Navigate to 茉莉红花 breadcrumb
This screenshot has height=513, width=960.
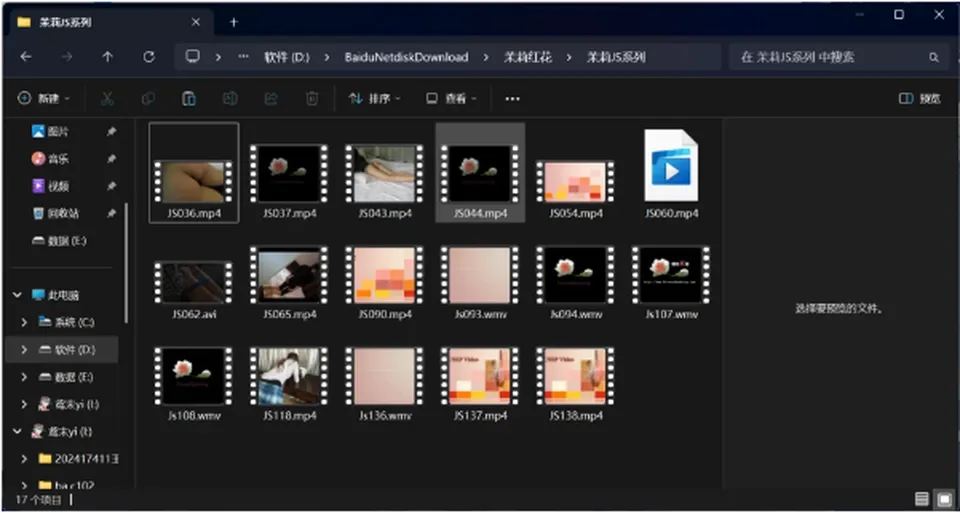[528, 58]
